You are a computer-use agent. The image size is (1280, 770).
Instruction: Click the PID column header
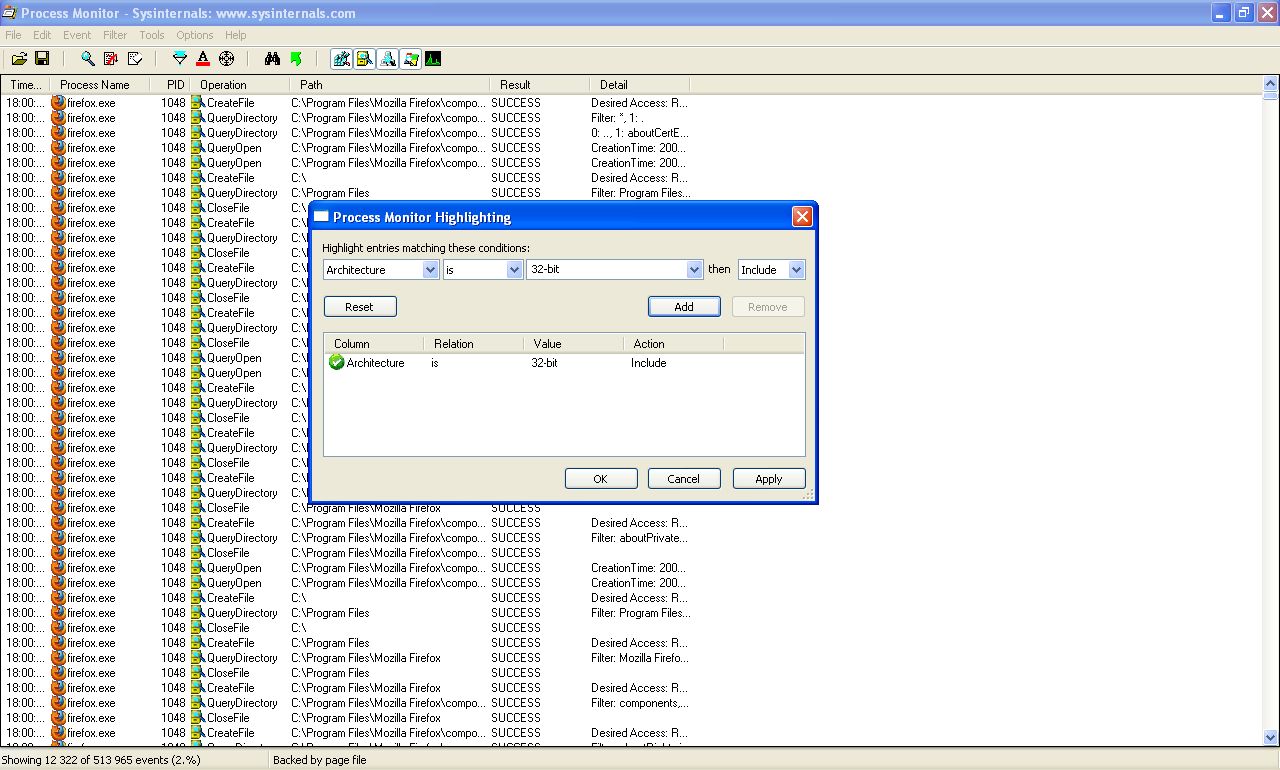click(170, 85)
